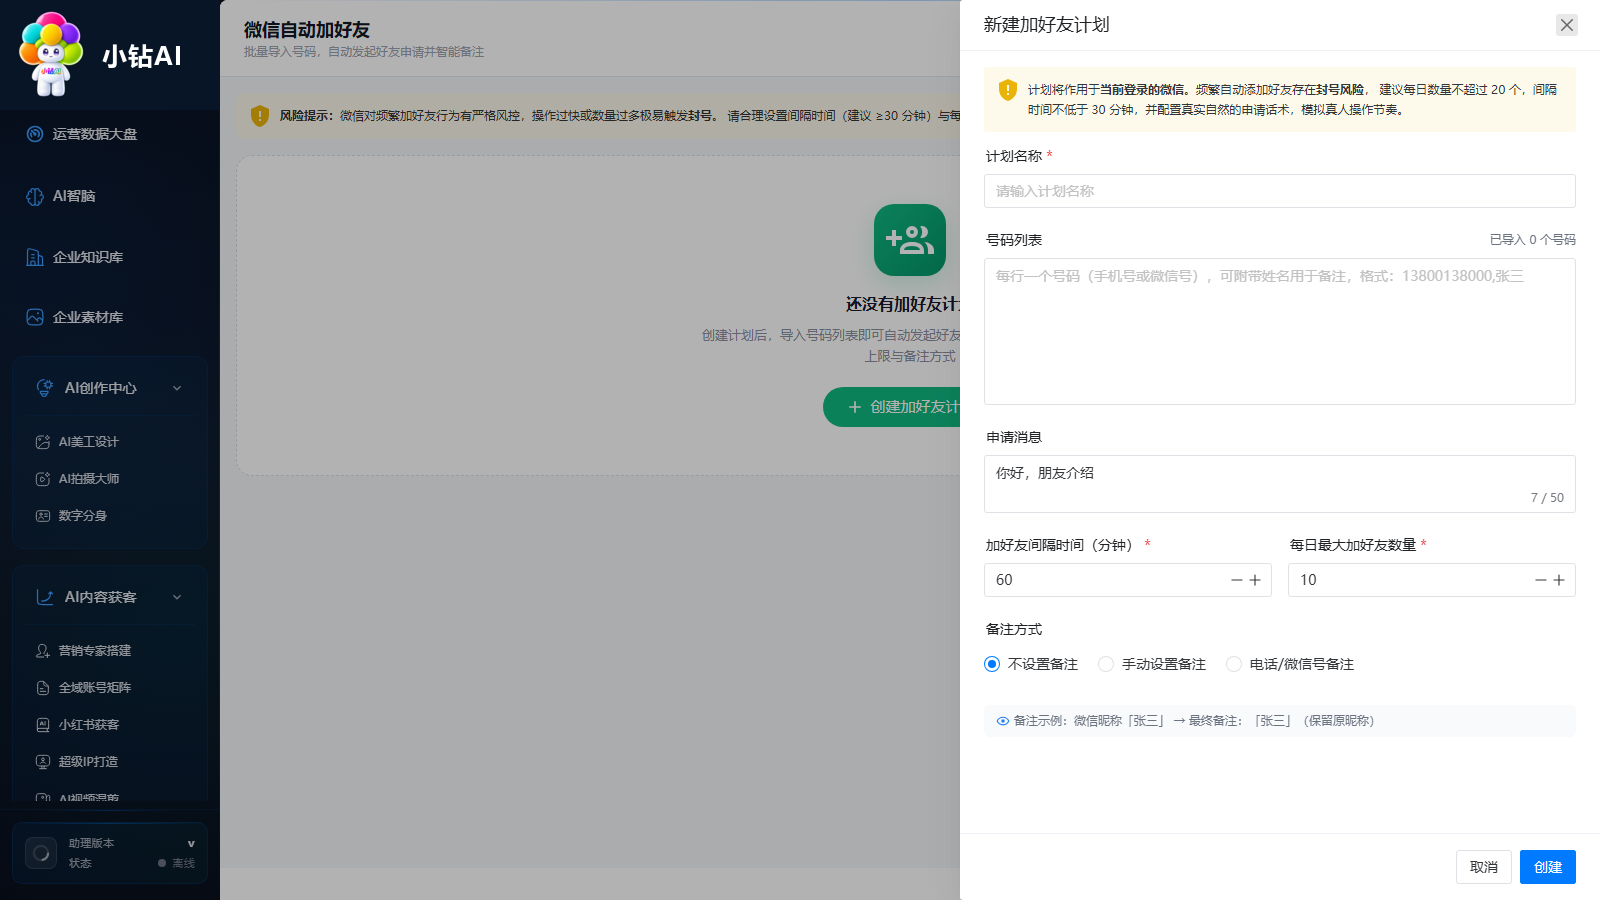Click the 超级IP打造 icon
This screenshot has height=900, width=1600.
tap(43, 762)
